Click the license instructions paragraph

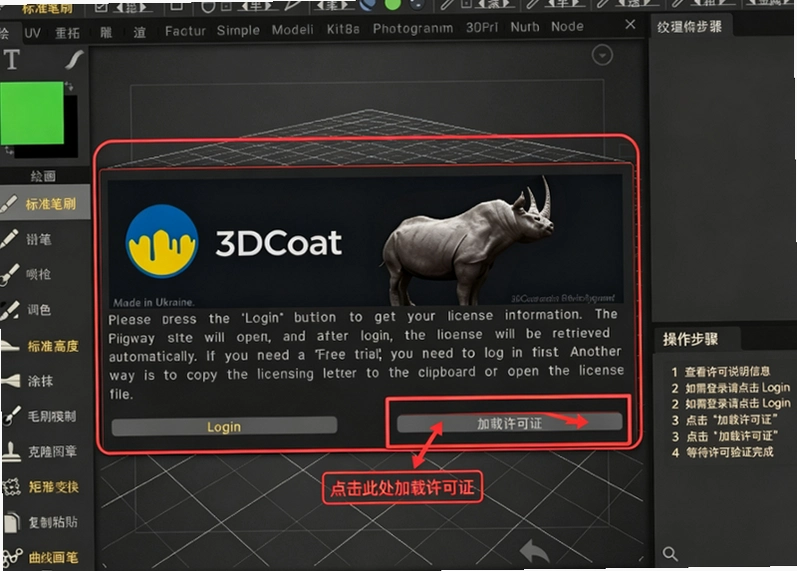click(x=365, y=354)
